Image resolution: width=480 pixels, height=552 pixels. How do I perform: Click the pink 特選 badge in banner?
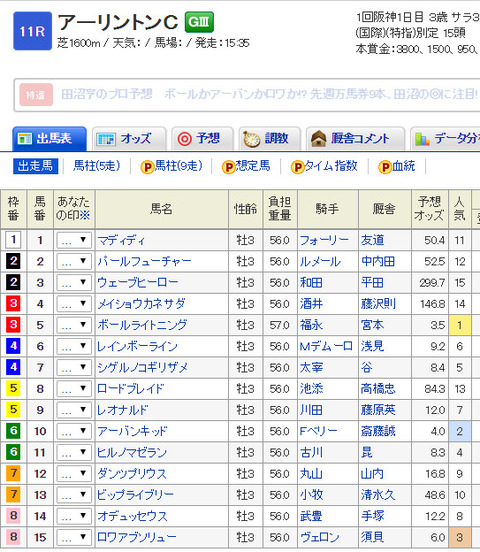pos(36,95)
